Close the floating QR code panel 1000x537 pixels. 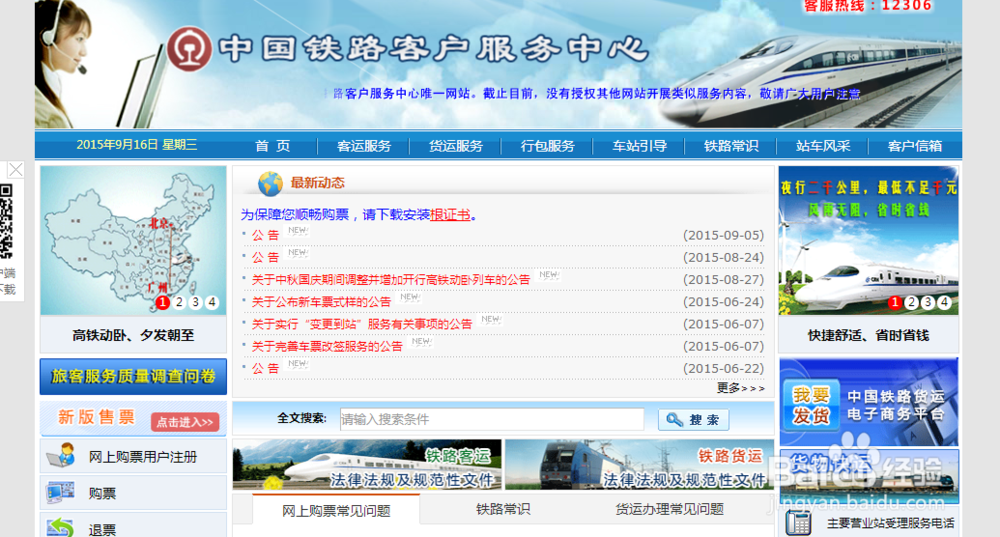tap(15, 170)
